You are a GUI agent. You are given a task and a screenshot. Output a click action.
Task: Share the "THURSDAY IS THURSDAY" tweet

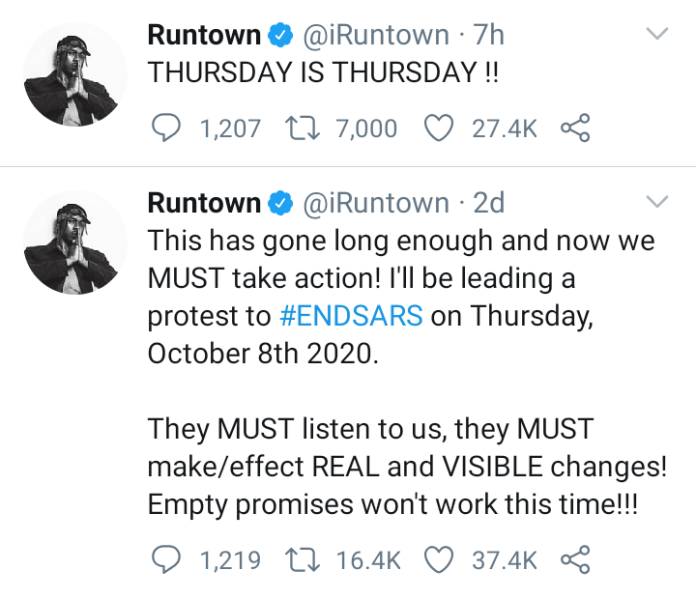pyautogui.click(x=575, y=128)
